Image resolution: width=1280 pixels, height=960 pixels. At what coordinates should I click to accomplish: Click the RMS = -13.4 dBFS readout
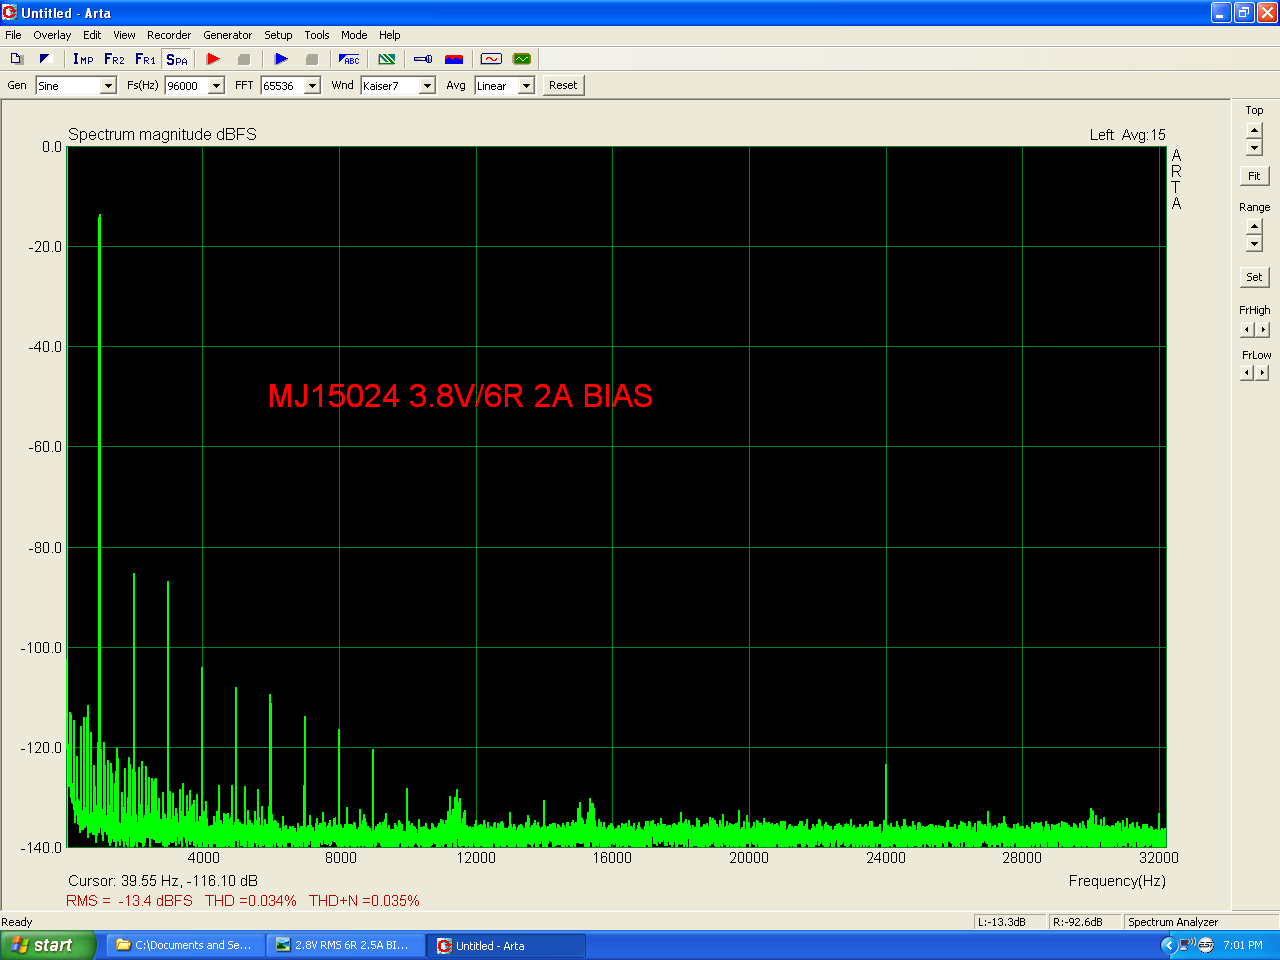coord(129,901)
